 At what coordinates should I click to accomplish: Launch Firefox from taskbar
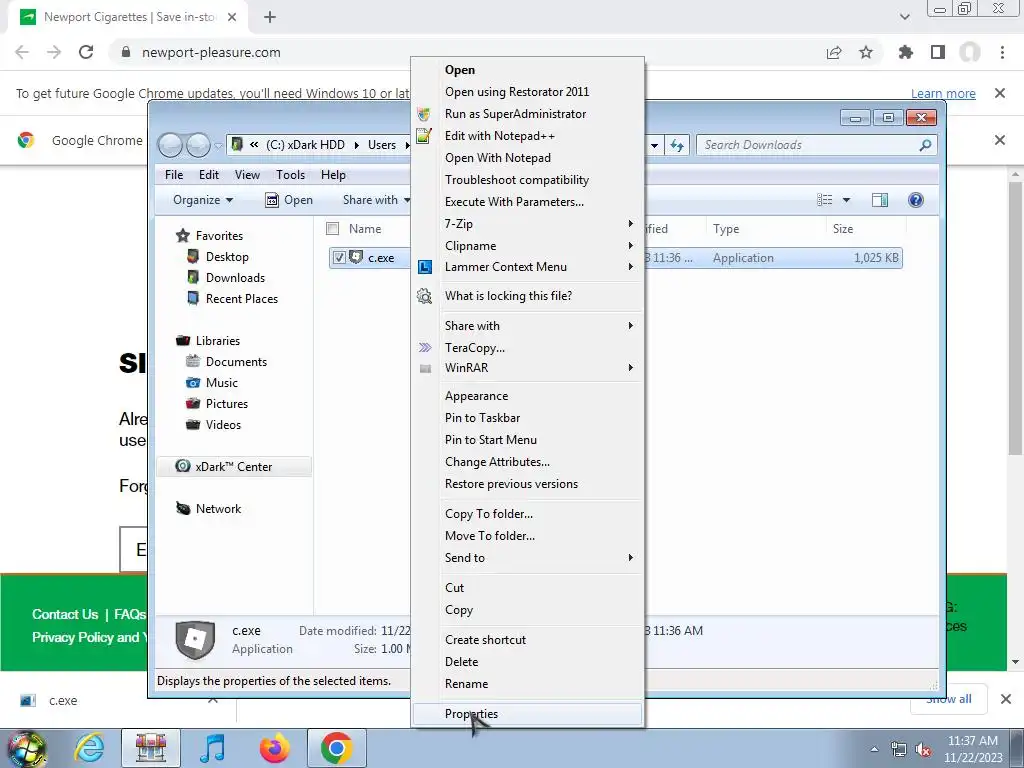tap(275, 748)
